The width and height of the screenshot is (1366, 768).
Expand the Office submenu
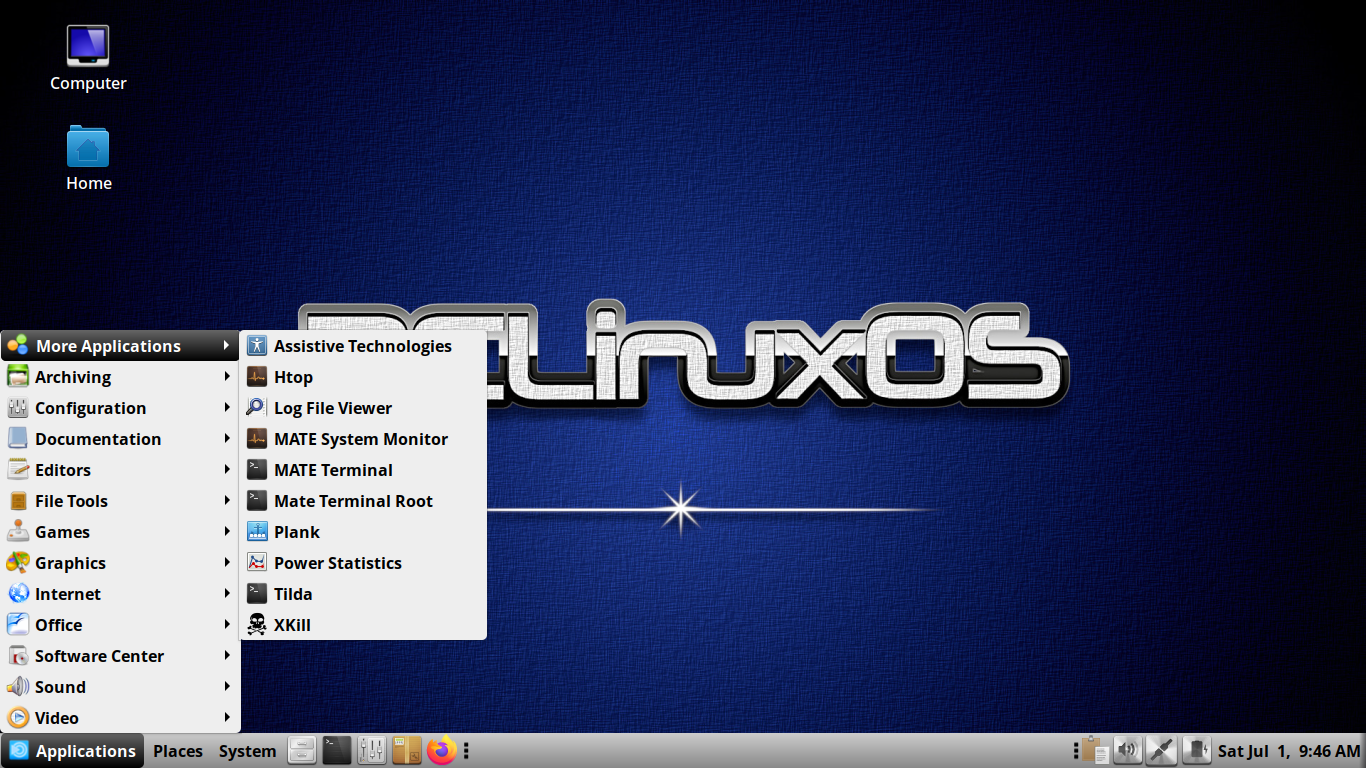click(120, 625)
